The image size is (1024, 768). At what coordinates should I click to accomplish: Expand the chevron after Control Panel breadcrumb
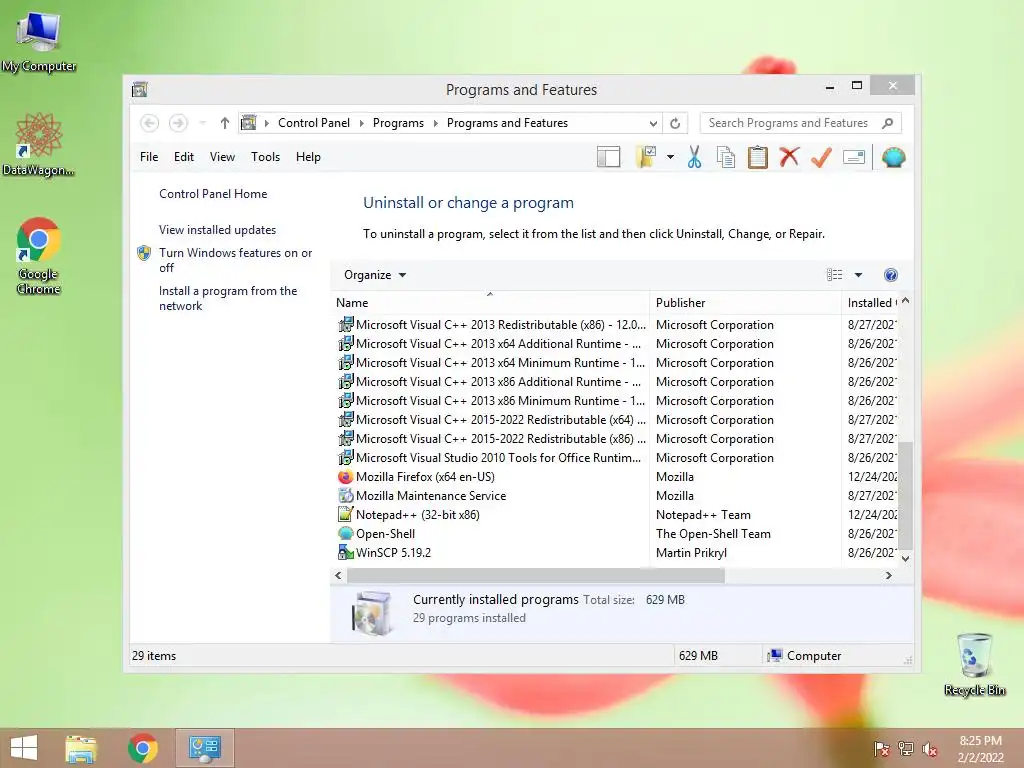[361, 123]
